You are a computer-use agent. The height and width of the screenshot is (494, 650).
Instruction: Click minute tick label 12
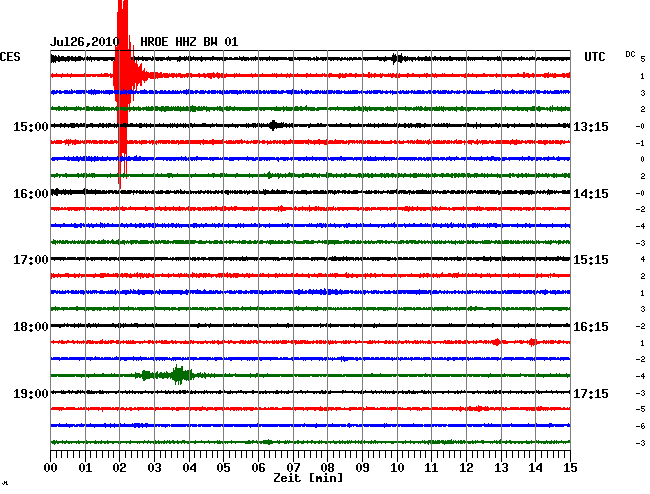point(466,468)
